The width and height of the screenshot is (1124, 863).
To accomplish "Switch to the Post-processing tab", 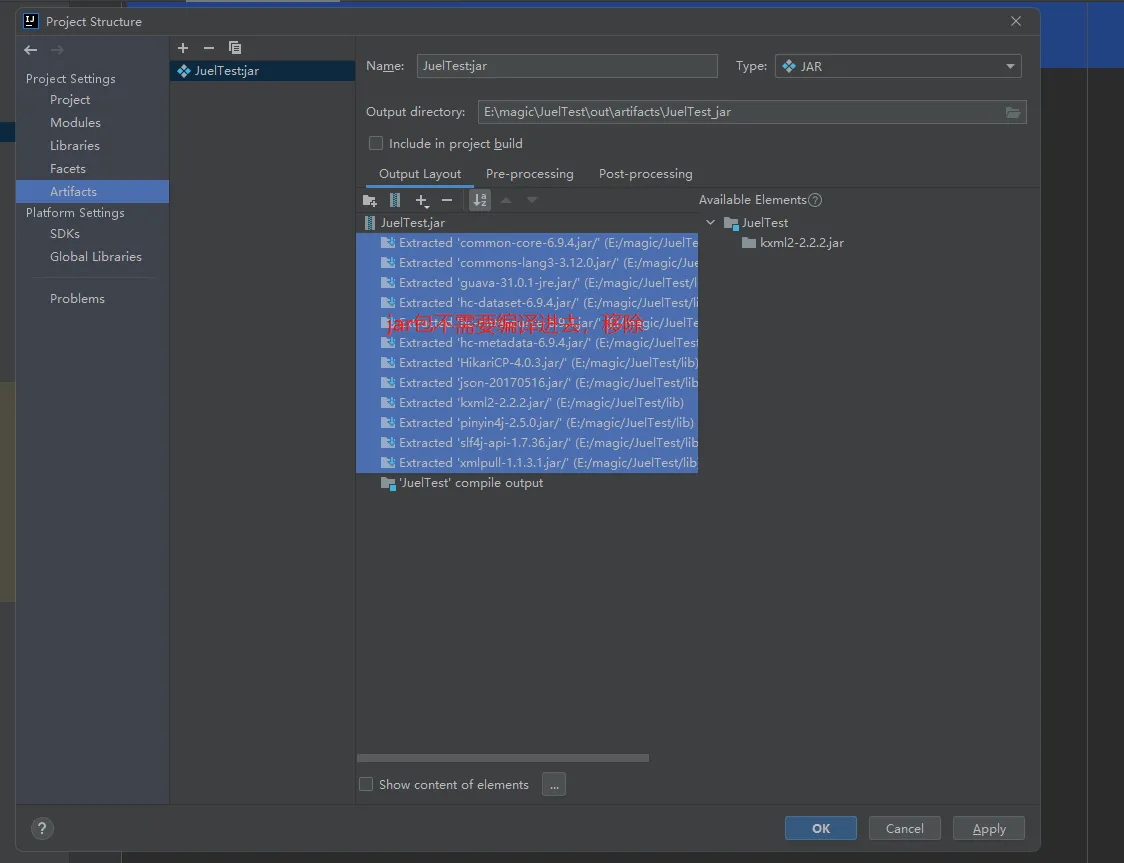I will pyautogui.click(x=645, y=173).
